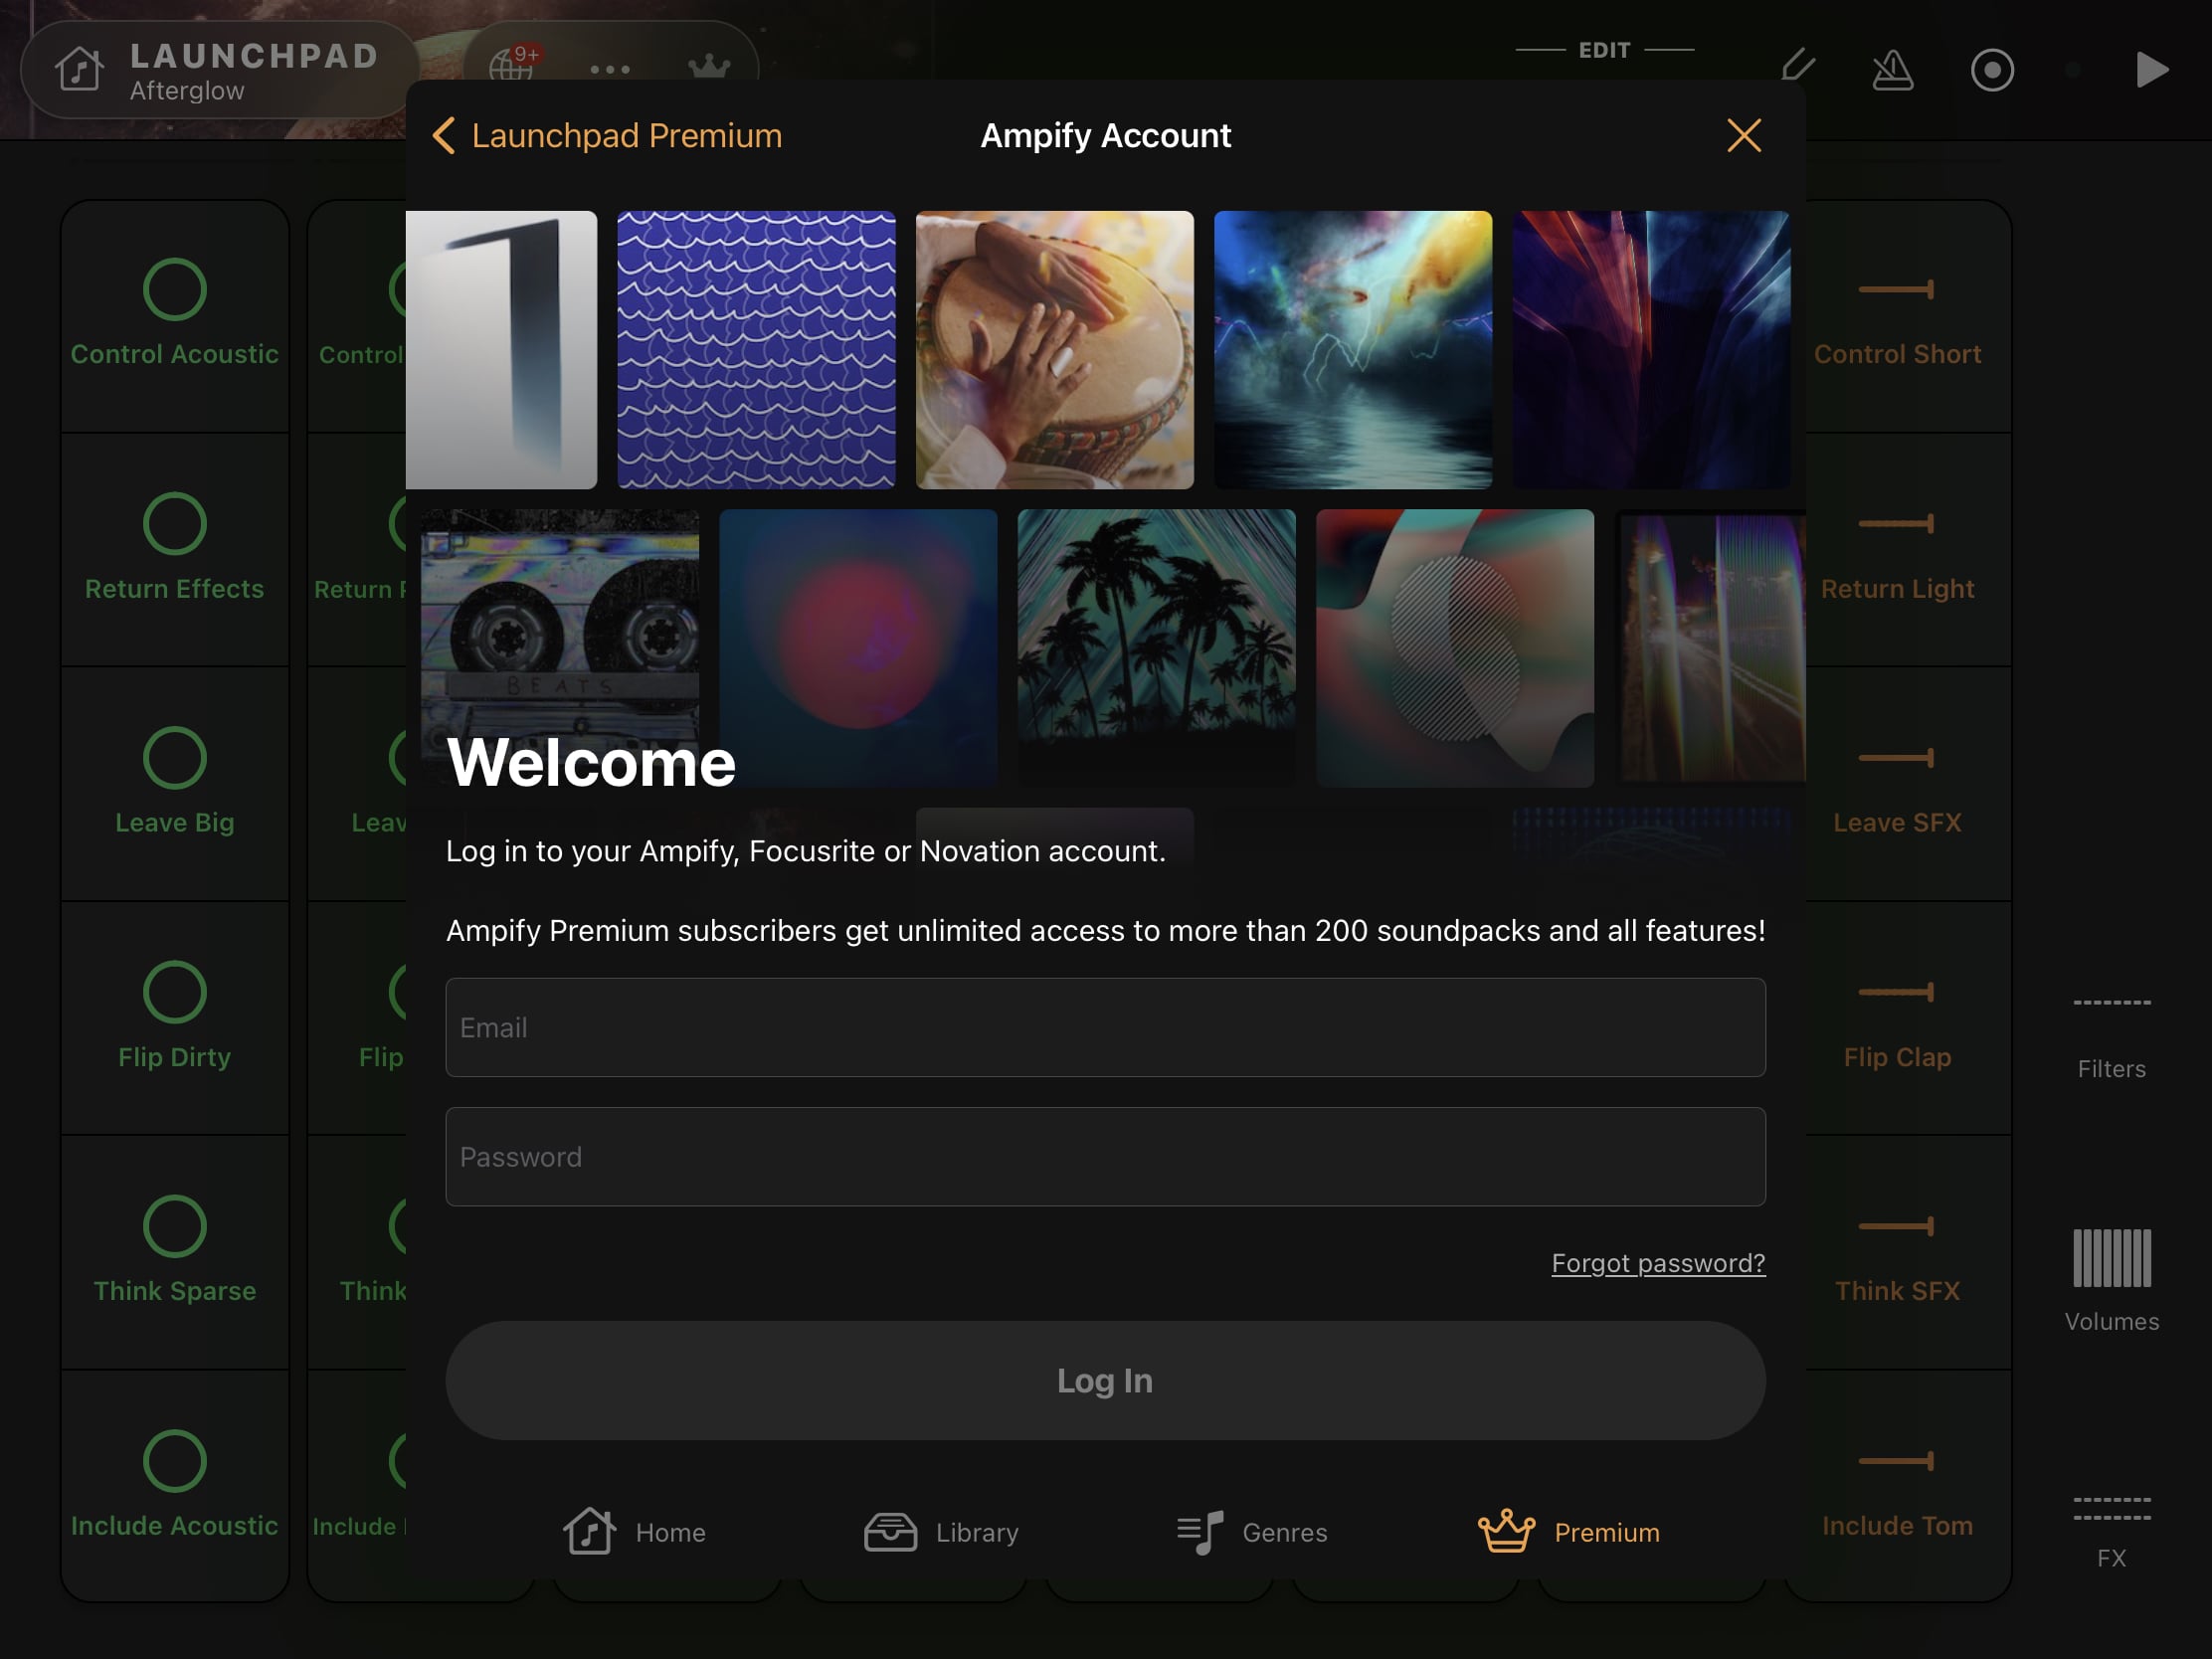
Task: Select the palm trees soundpack thumbnail
Action: 1156,648
